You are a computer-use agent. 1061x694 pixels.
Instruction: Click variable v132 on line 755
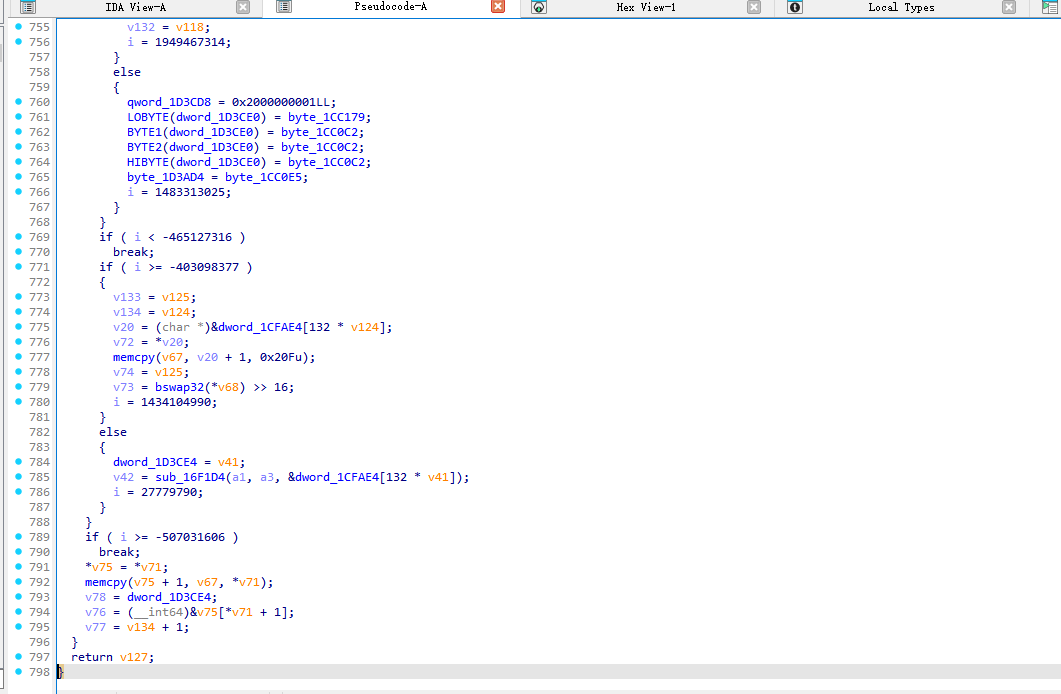point(141,27)
